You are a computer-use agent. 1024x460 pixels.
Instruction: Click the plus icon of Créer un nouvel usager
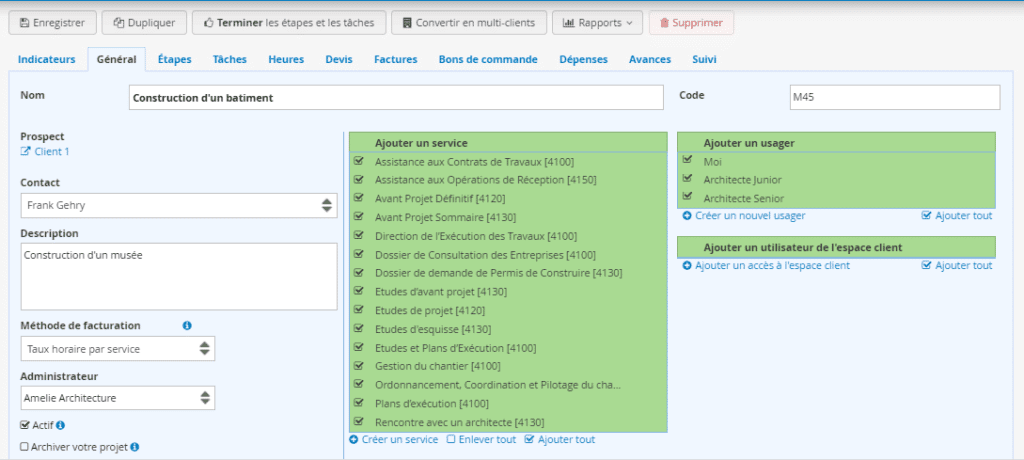click(x=687, y=216)
